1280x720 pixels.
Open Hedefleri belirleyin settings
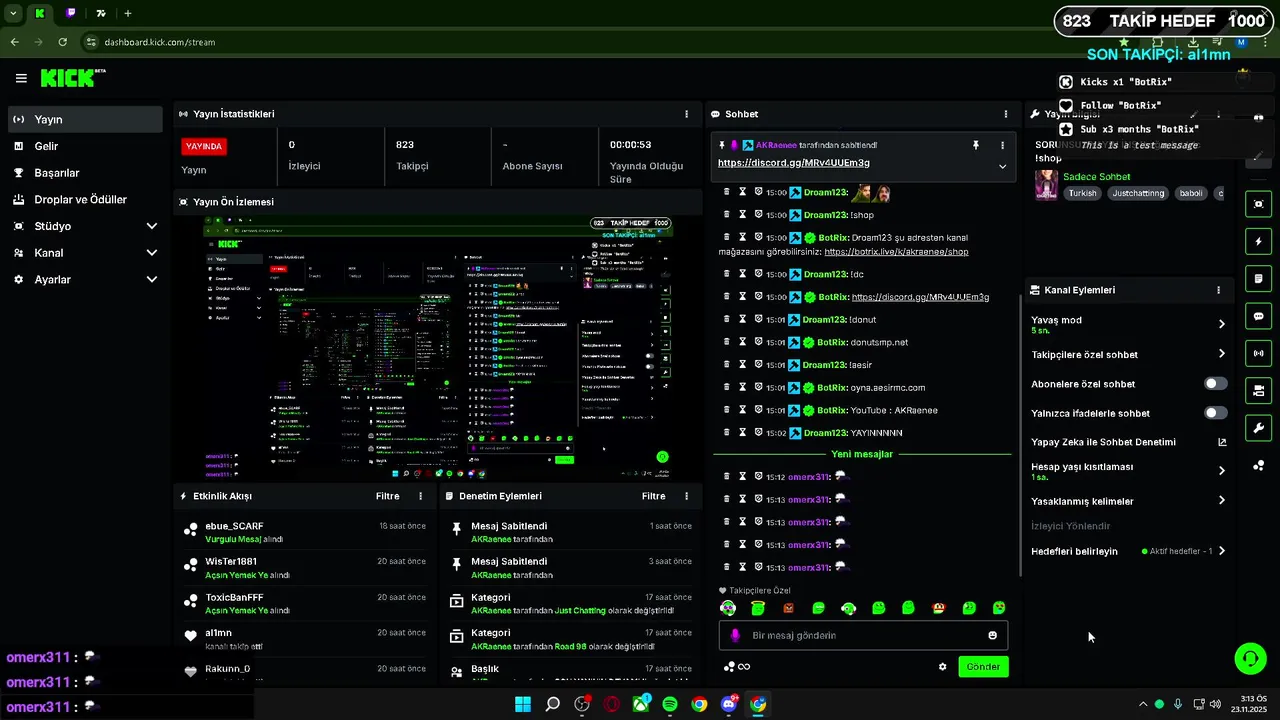tap(1129, 551)
